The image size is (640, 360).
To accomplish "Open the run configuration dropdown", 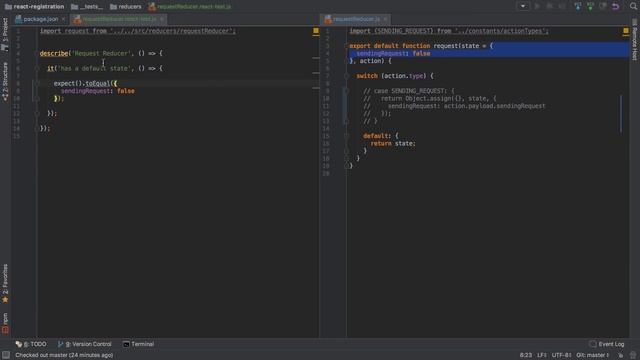I will [523, 6].
